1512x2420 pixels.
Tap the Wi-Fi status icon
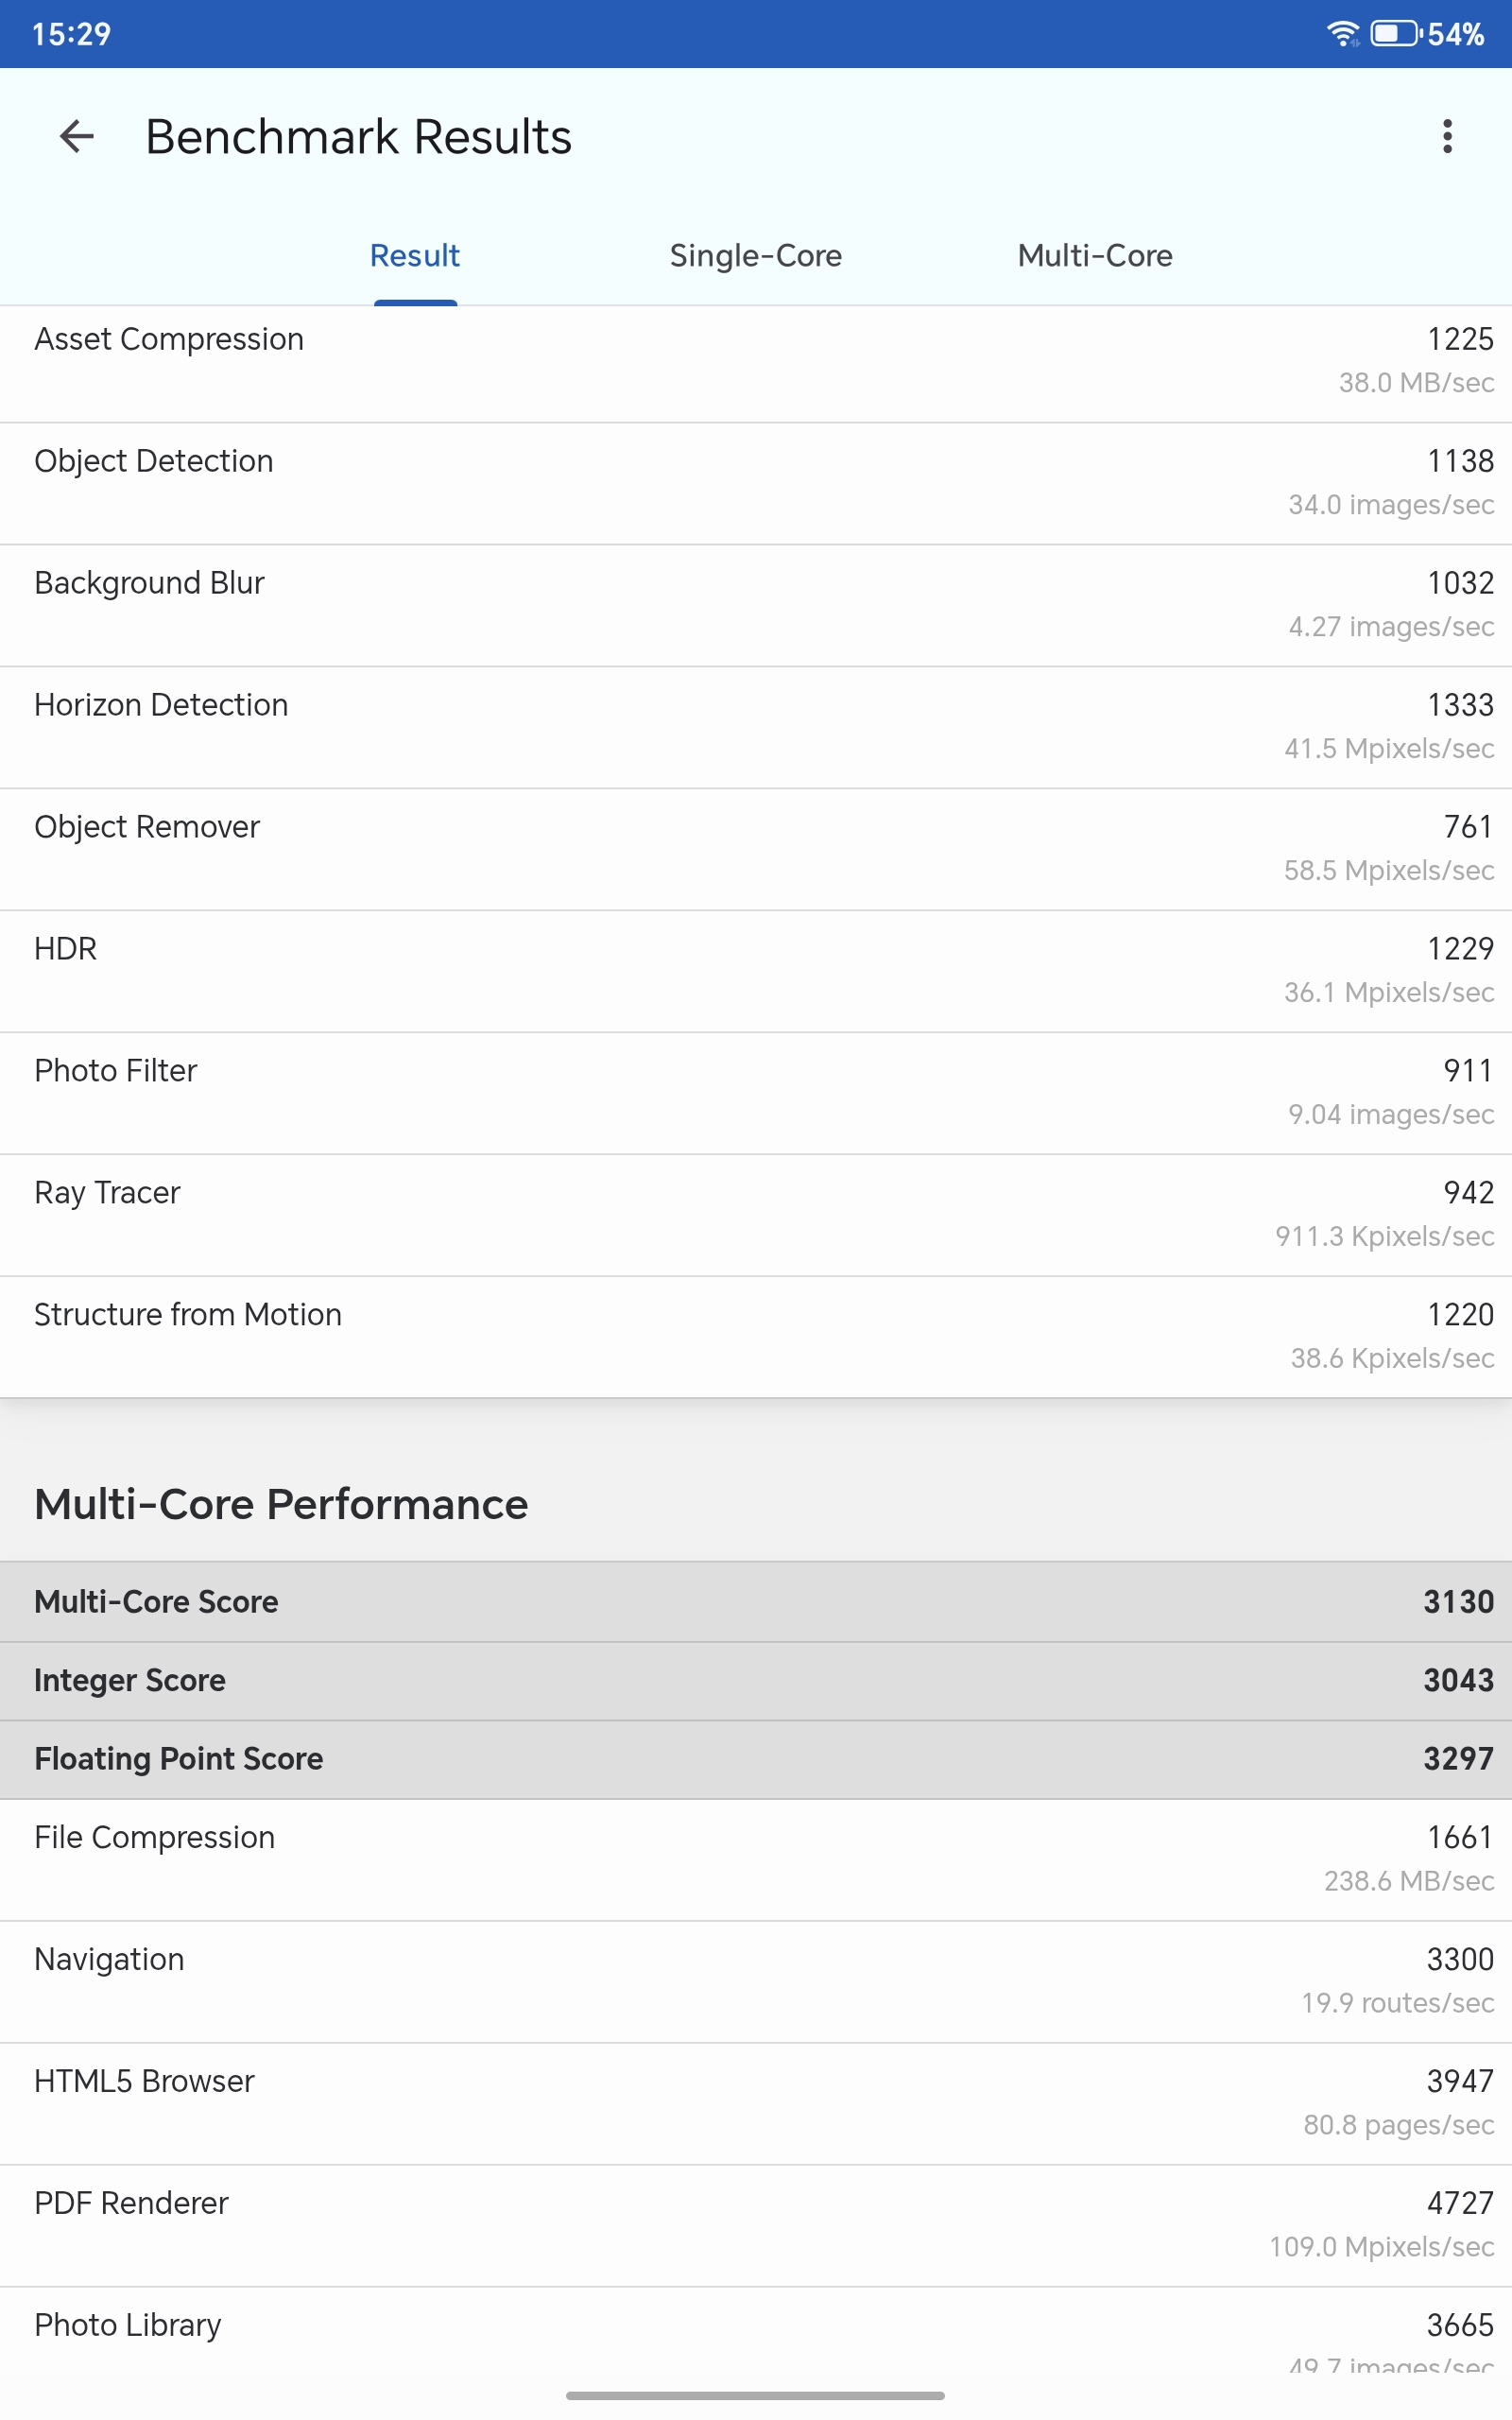point(1342,34)
